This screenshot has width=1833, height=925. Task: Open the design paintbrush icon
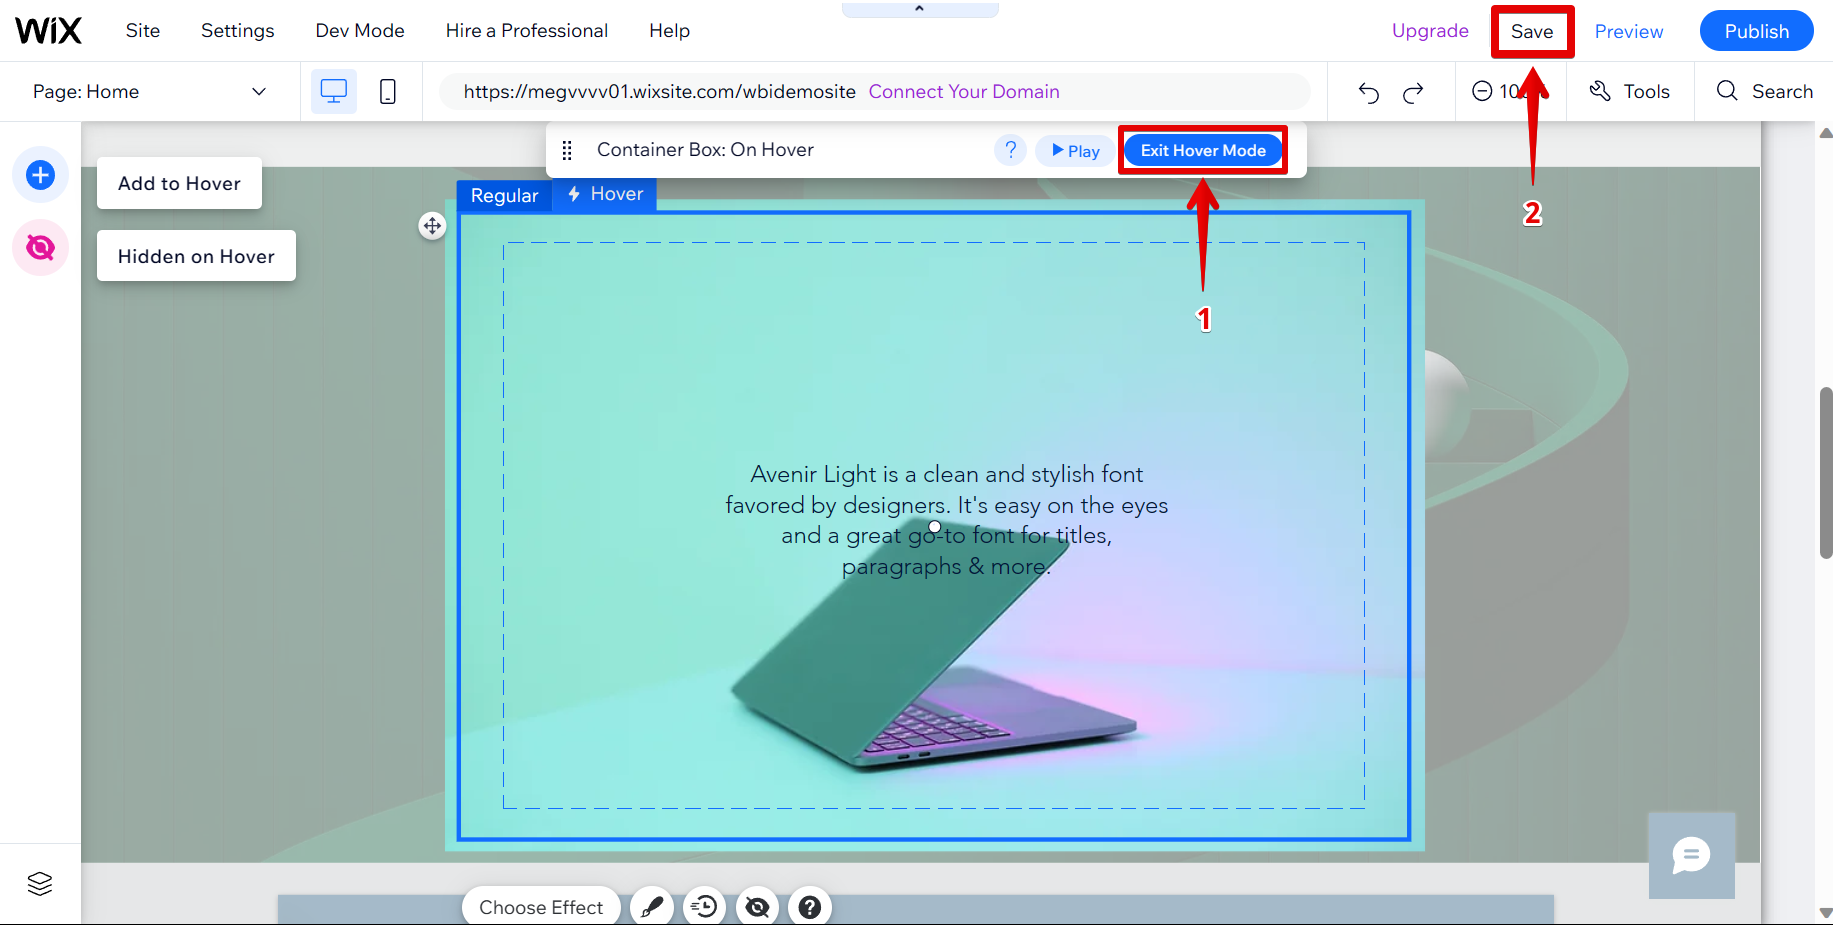pyautogui.click(x=652, y=907)
